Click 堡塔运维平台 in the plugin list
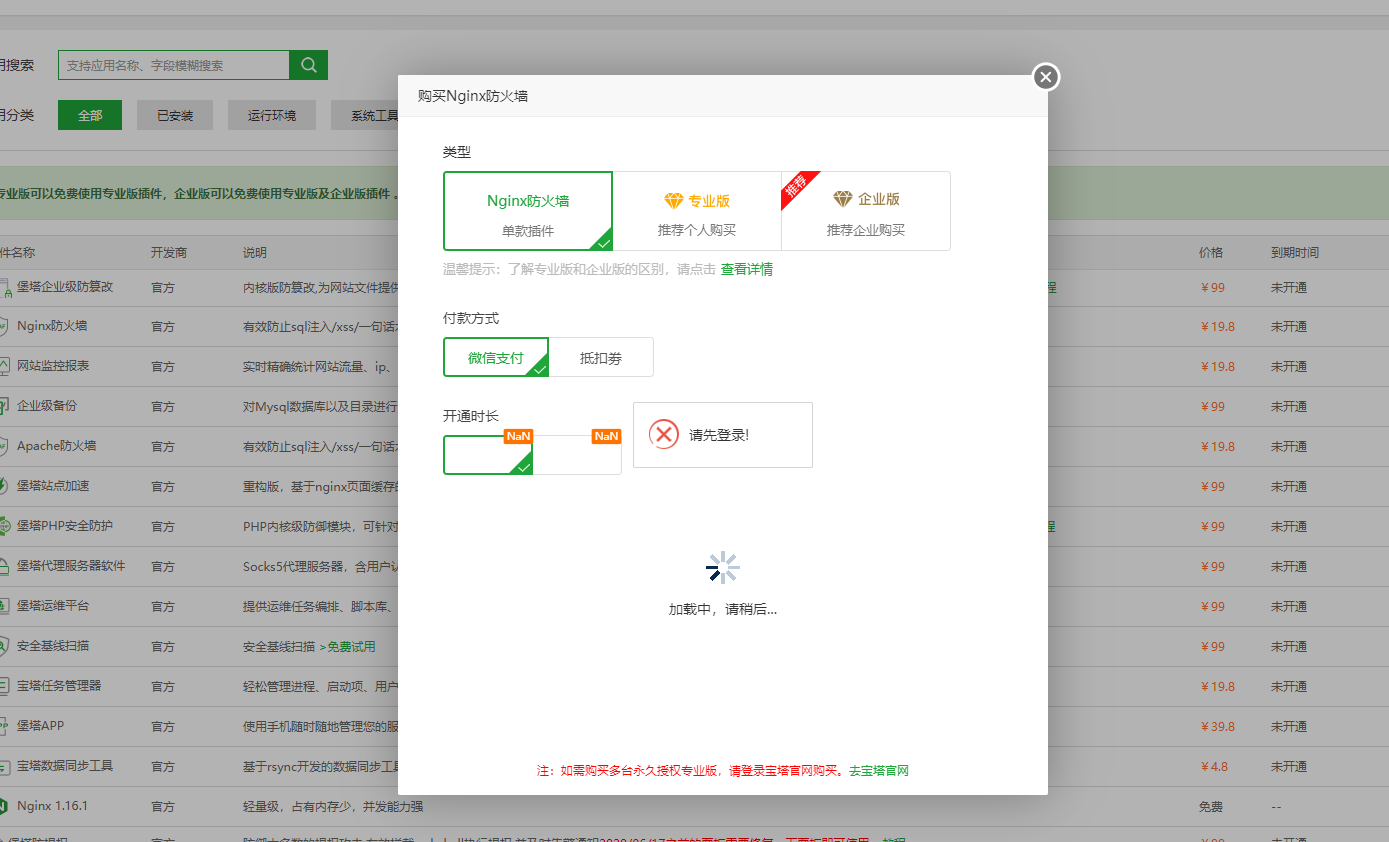The image size is (1389, 842). click(53, 607)
